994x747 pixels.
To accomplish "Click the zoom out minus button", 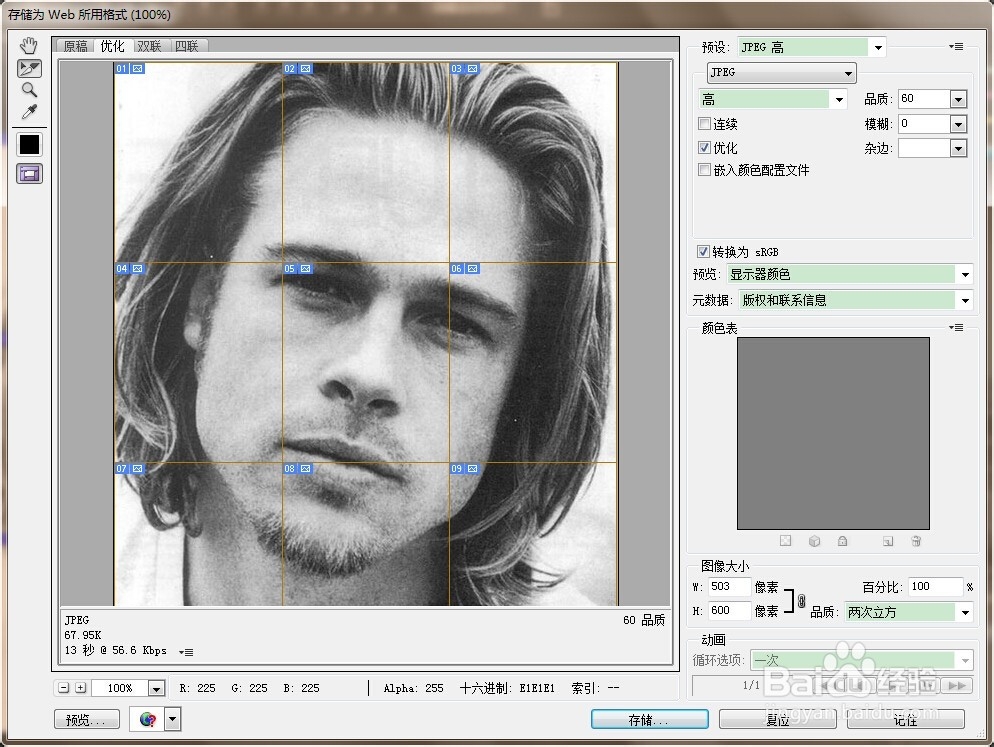I will click(x=63, y=687).
